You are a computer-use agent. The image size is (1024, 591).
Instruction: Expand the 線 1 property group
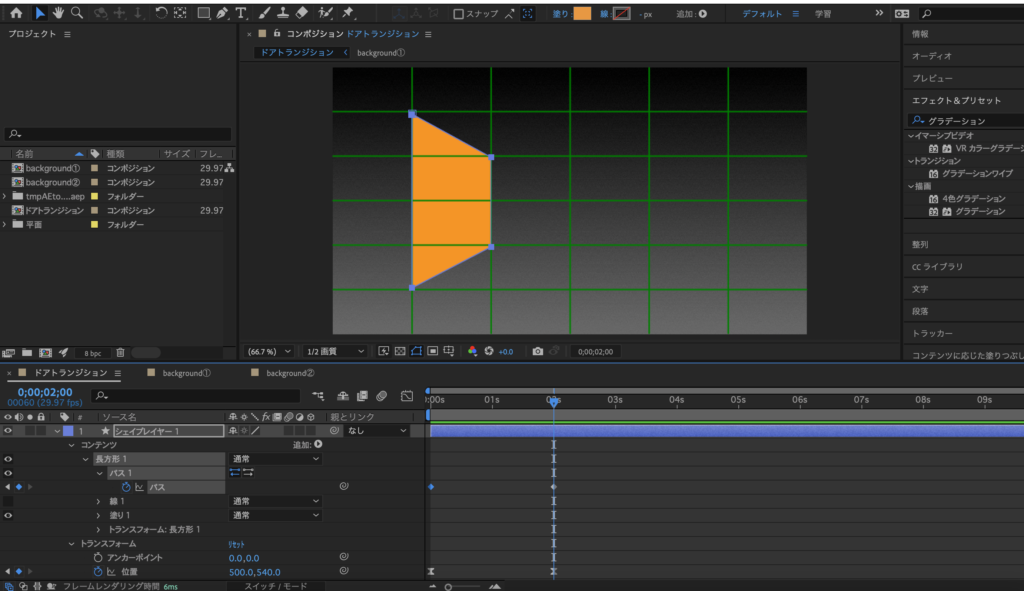coord(98,501)
